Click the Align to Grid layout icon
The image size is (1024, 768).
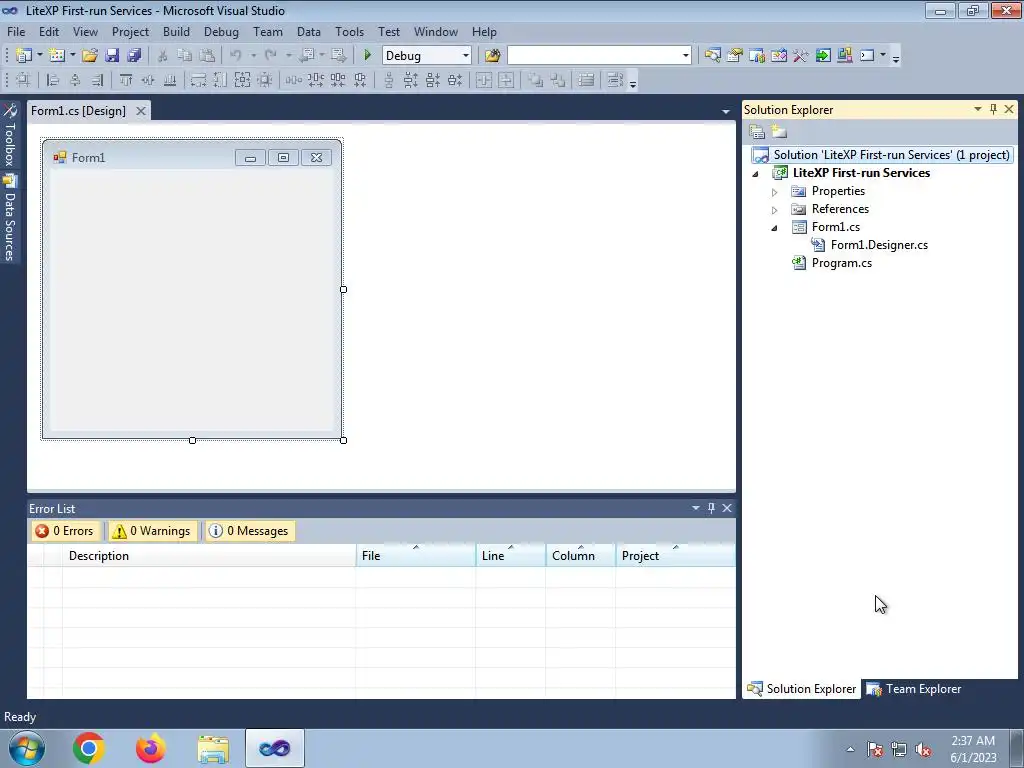click(23, 80)
